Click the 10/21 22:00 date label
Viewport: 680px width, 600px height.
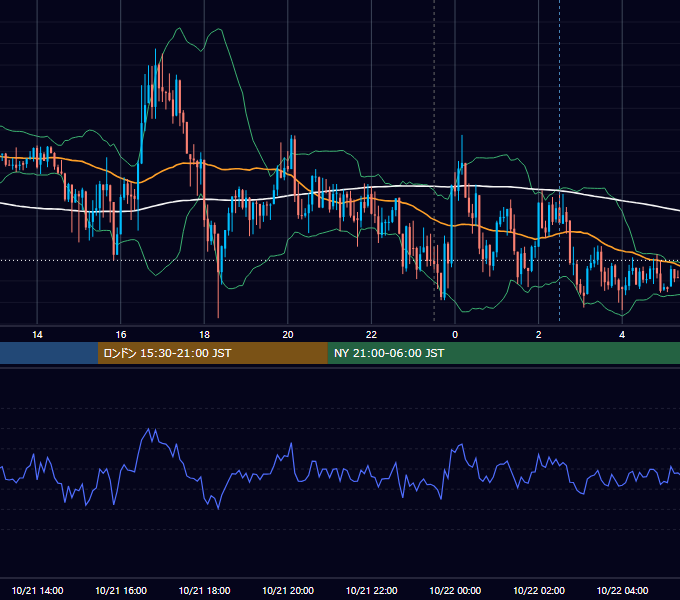[371, 590]
